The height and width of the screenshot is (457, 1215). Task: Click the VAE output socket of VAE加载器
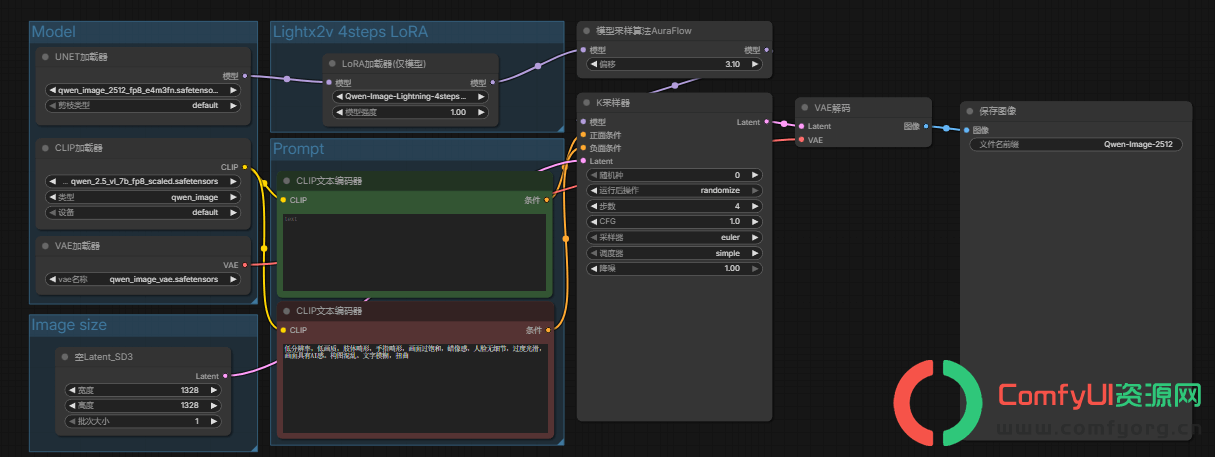point(245,265)
